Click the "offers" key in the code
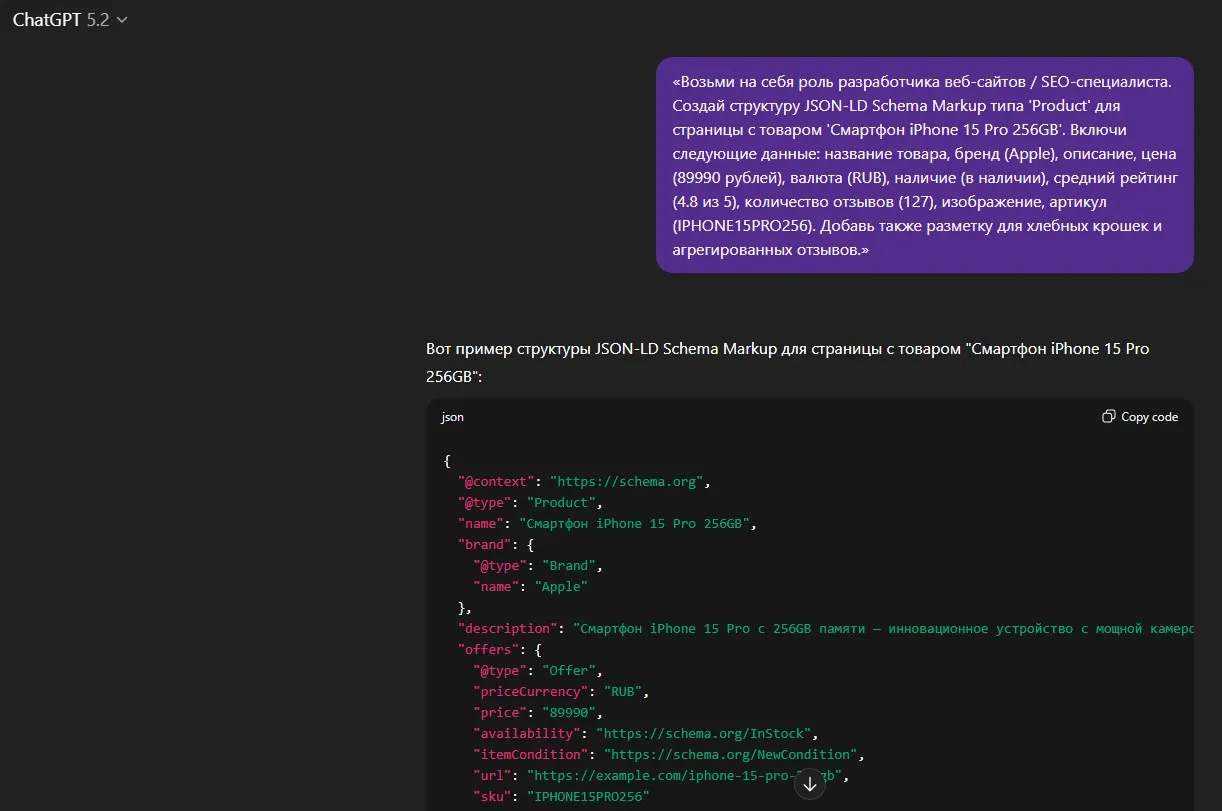 [488, 650]
